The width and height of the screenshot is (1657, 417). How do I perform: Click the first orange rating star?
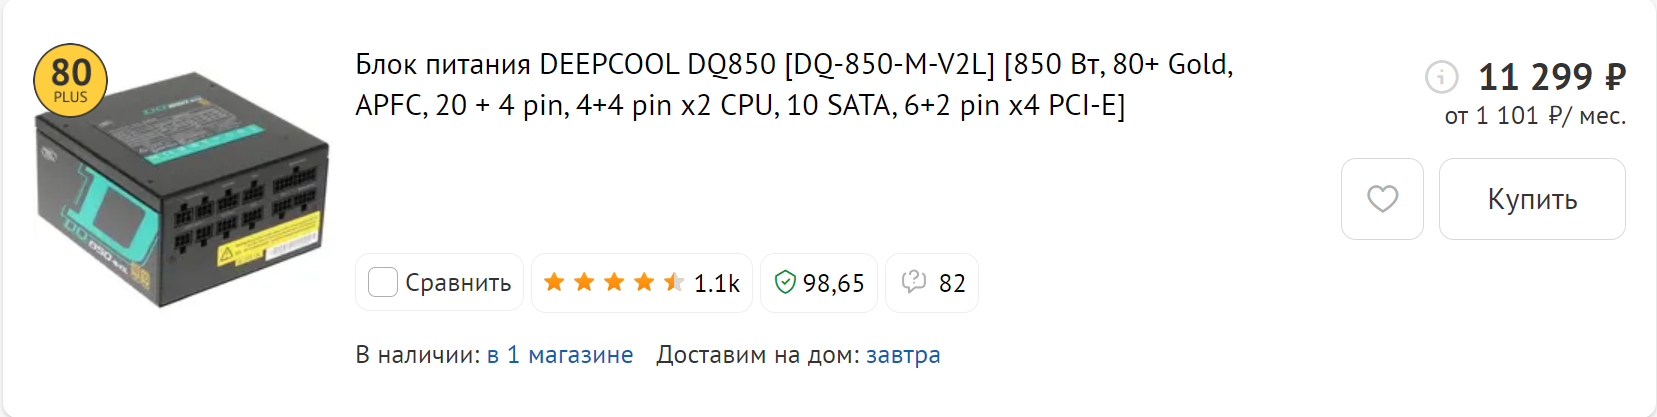554,282
